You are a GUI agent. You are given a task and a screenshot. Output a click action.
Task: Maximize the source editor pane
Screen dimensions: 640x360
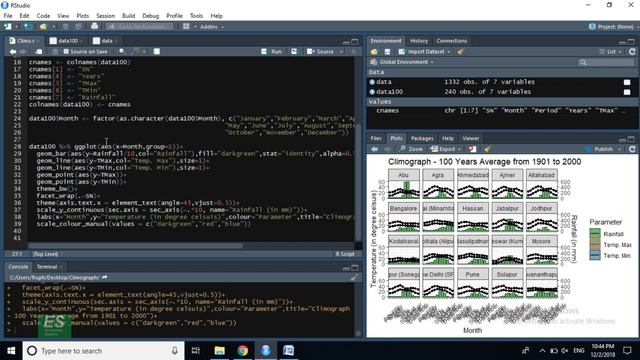click(x=355, y=42)
